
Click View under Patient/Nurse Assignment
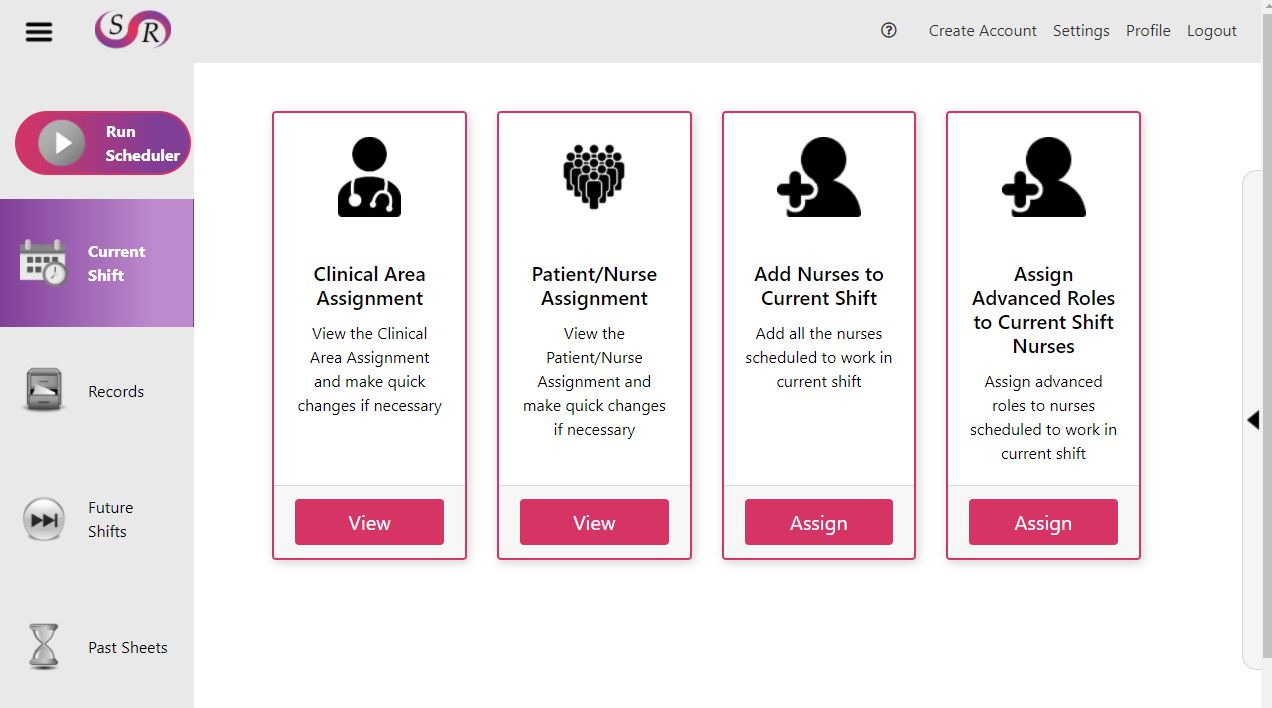594,522
